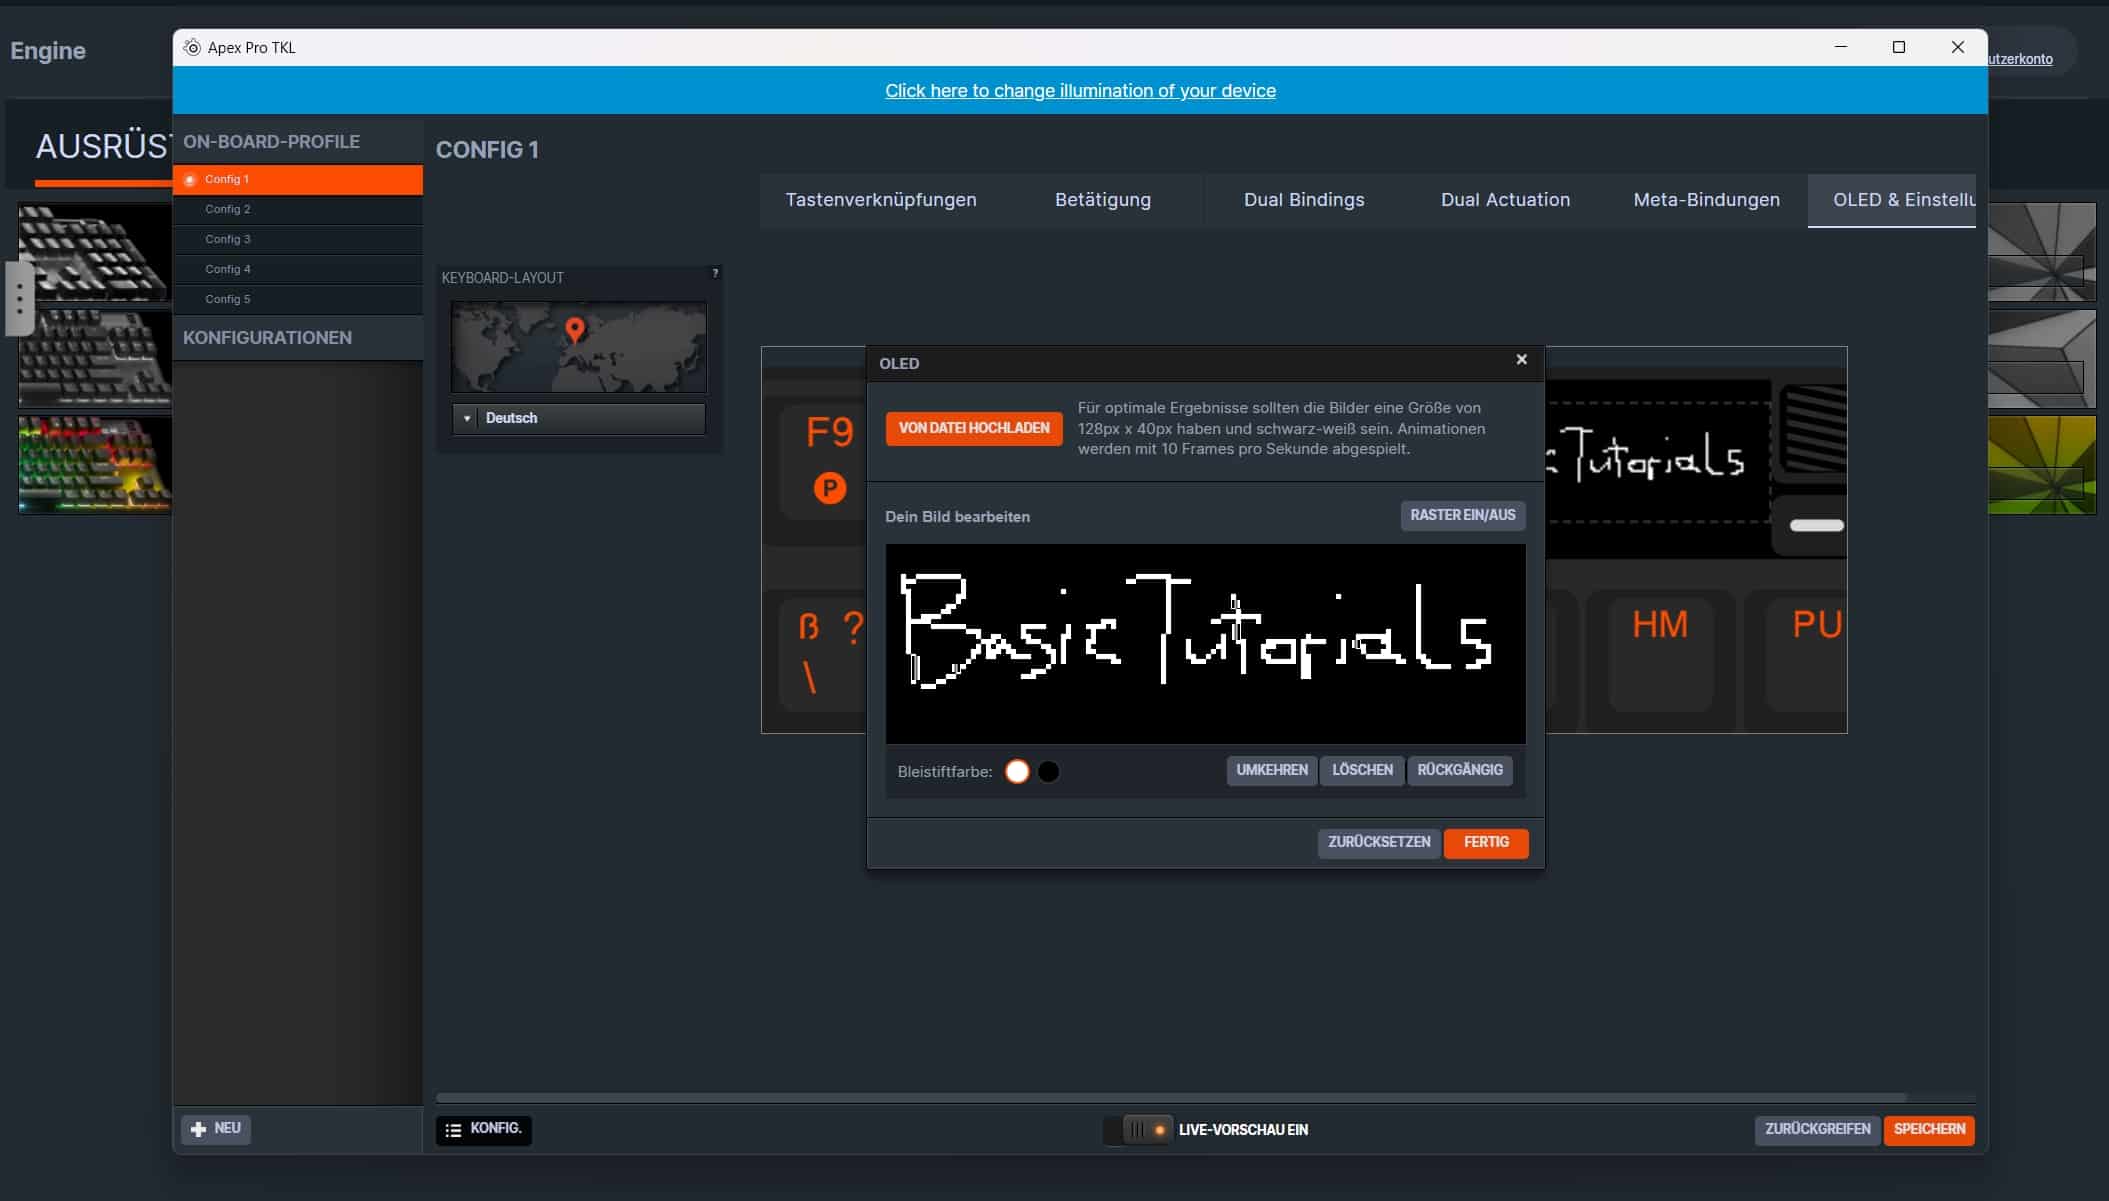The width and height of the screenshot is (2109, 1201).
Task: Switch to Dual Bindings tab
Action: point(1303,200)
